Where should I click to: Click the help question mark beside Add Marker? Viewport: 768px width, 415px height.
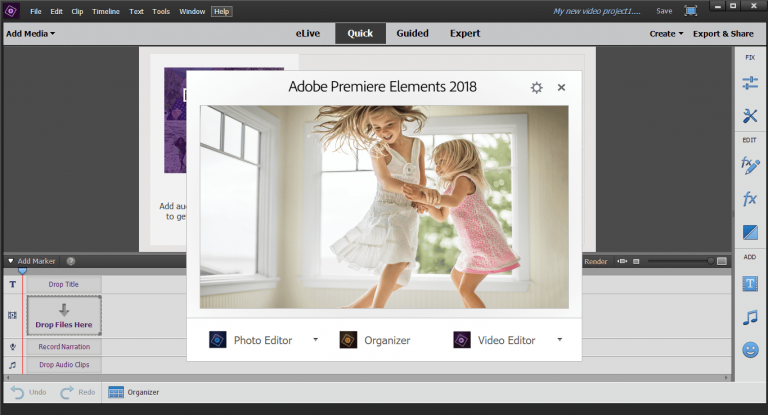tap(71, 261)
